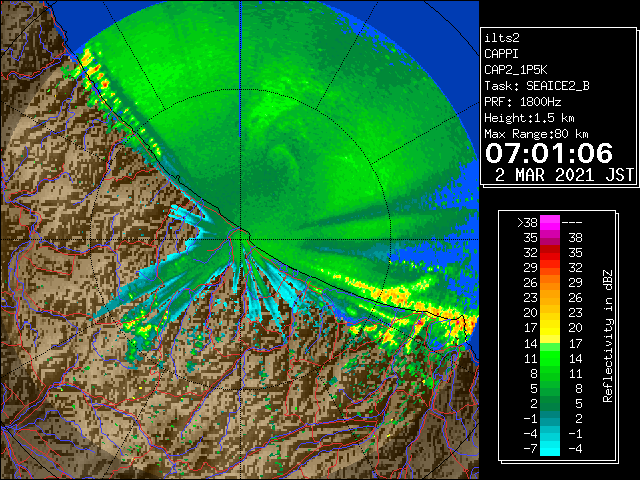
Task: Click the cyan -7 dBZ legend swatch
Action: (x=550, y=448)
